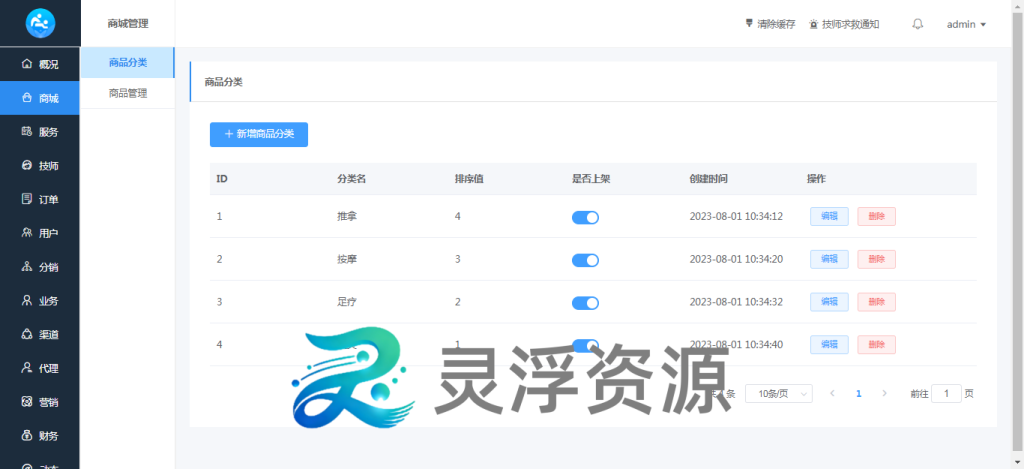
Task: Open 渠道 in the sidebar
Action: (x=40, y=334)
